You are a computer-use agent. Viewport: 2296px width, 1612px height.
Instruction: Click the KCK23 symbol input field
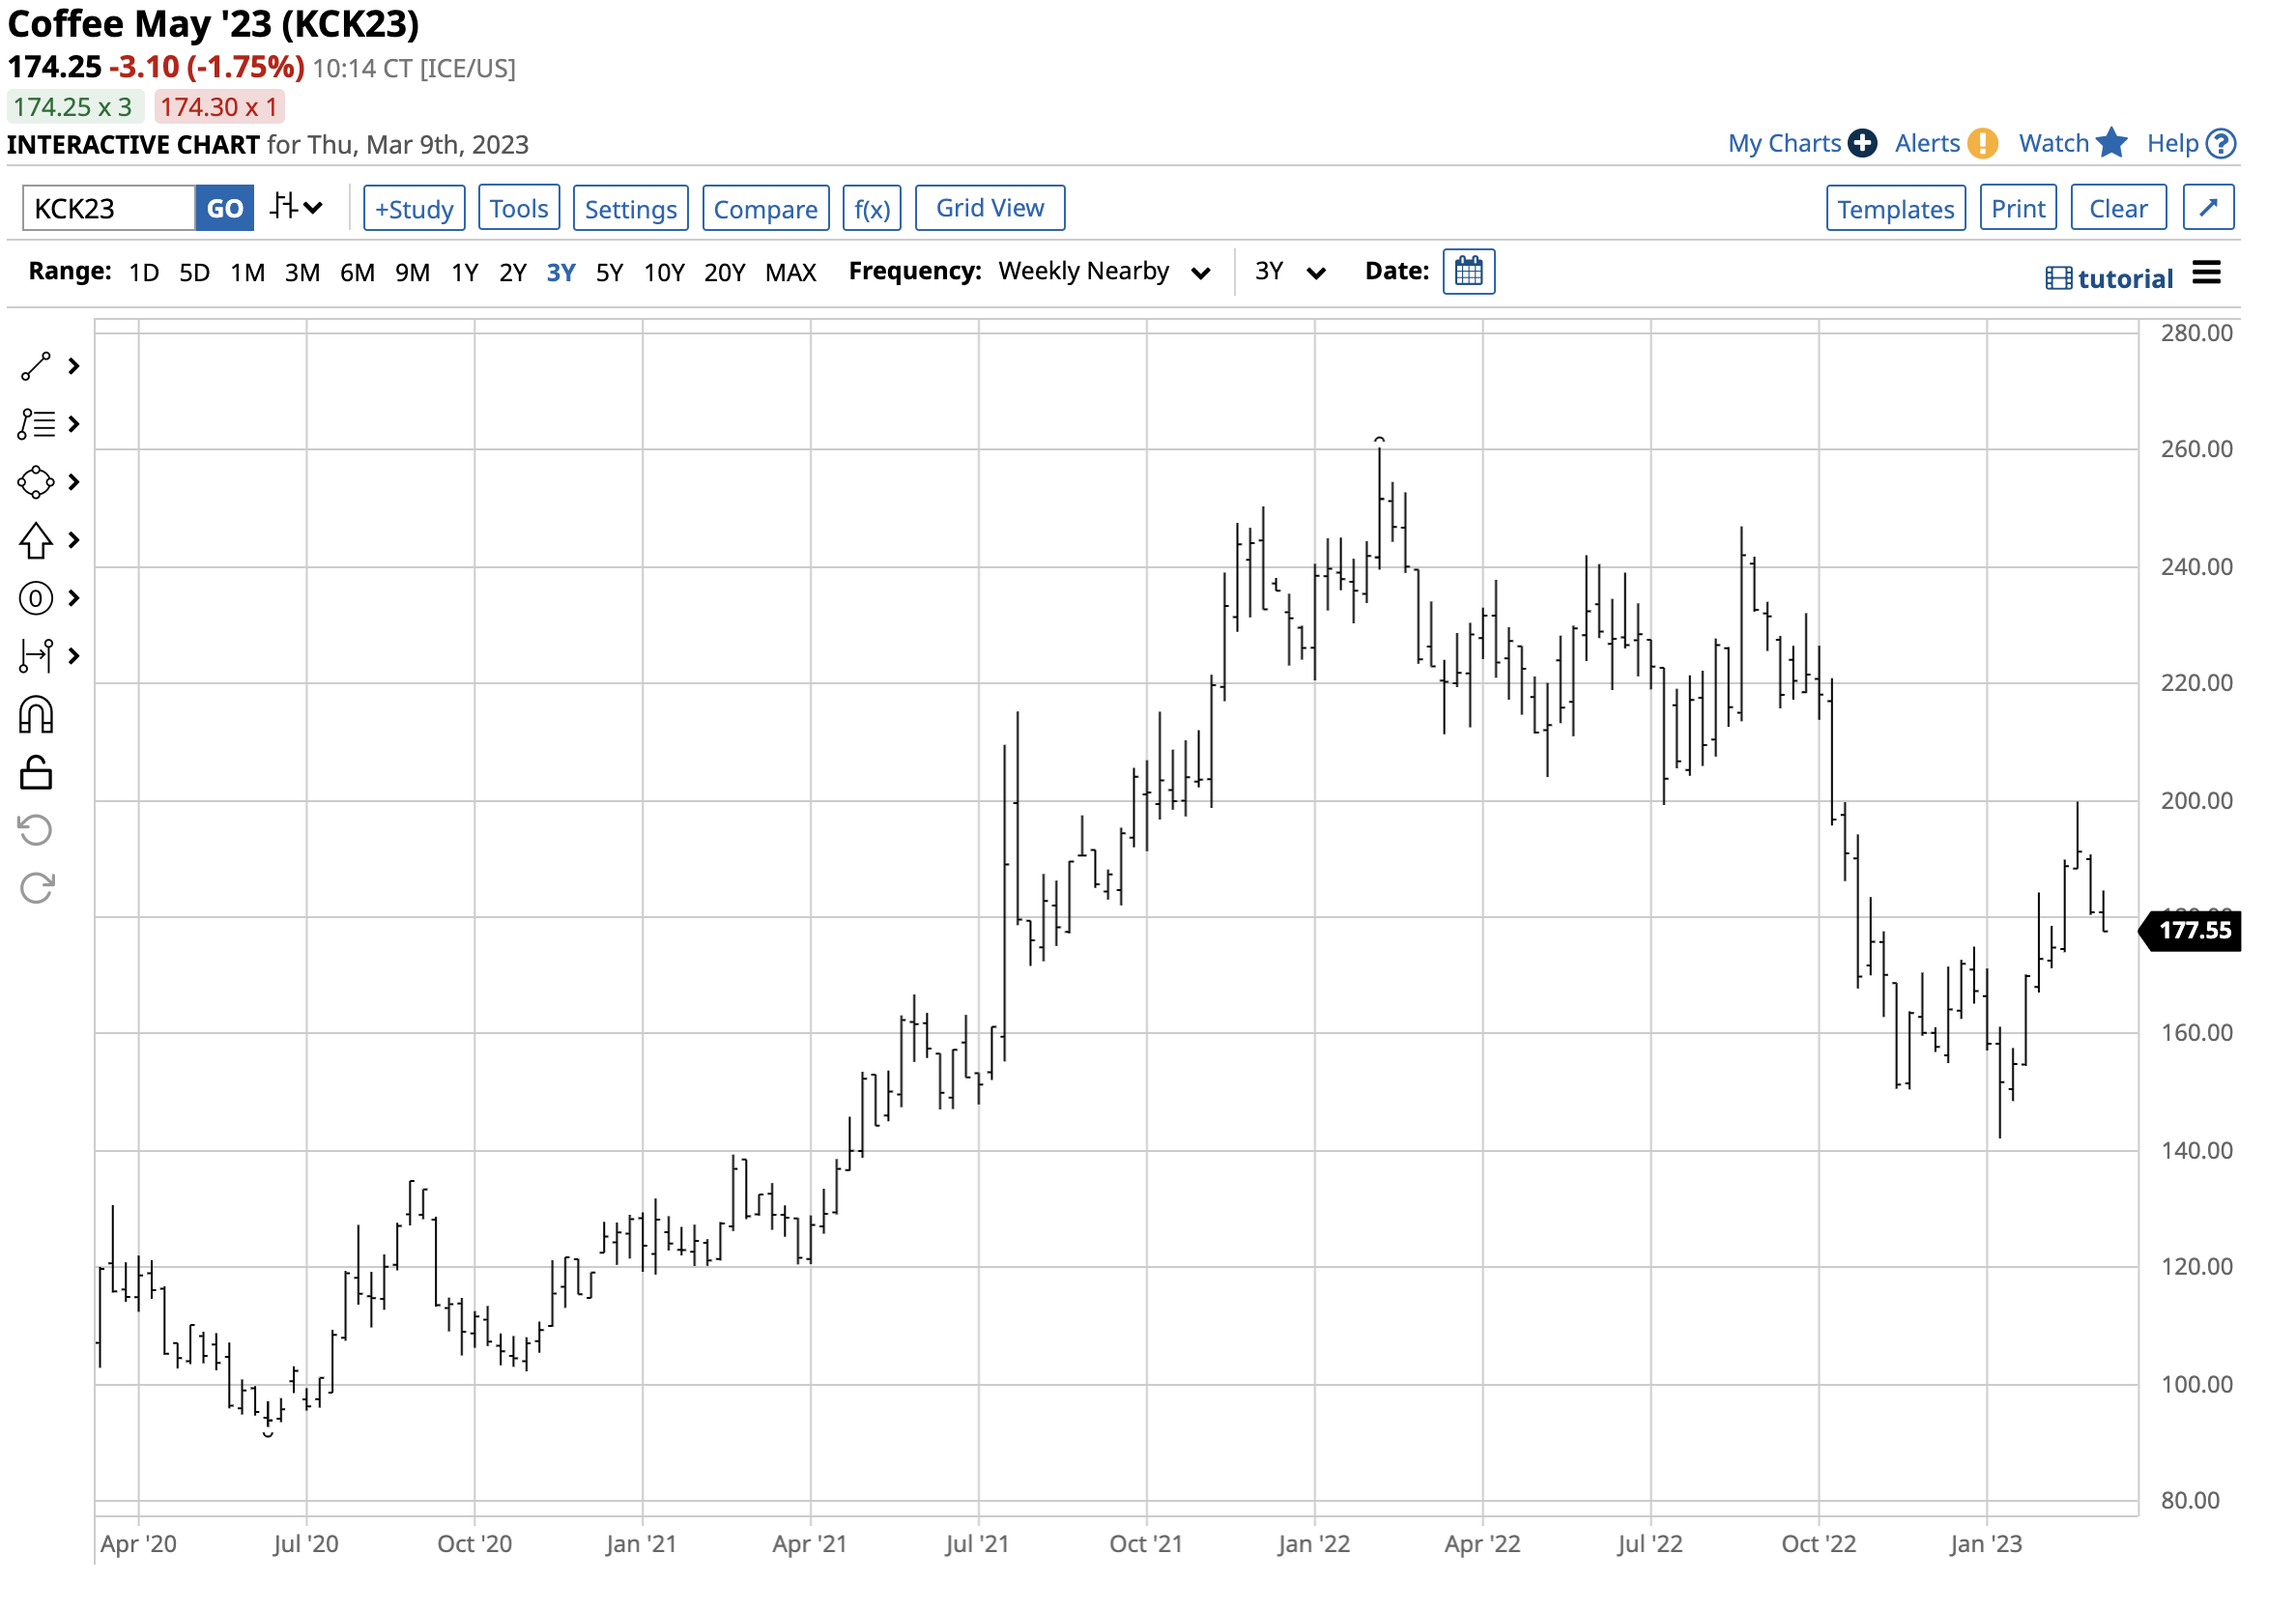point(108,209)
